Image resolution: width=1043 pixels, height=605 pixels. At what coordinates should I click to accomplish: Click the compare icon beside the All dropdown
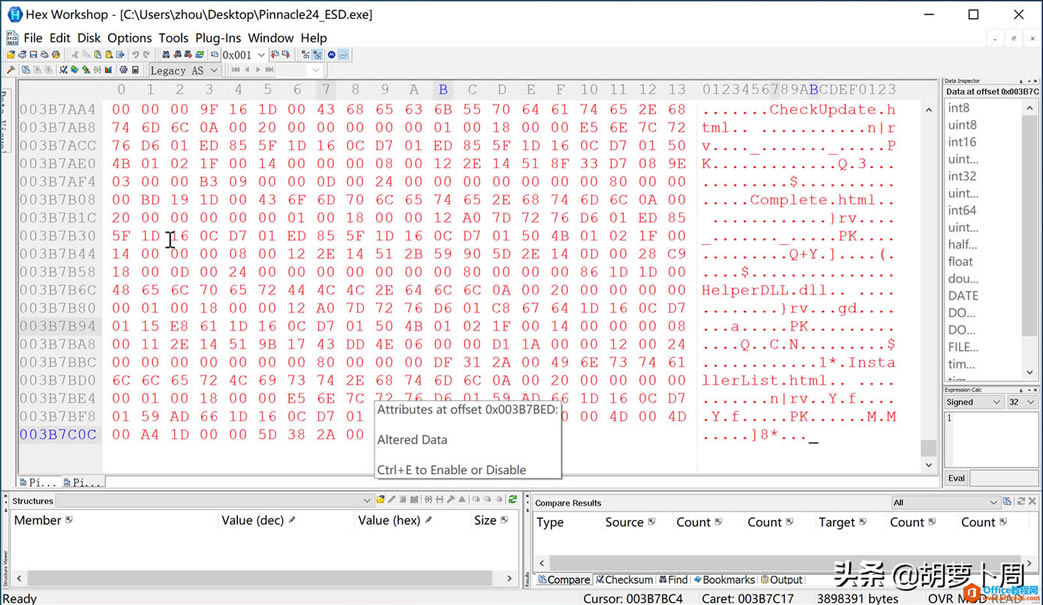click(1008, 501)
